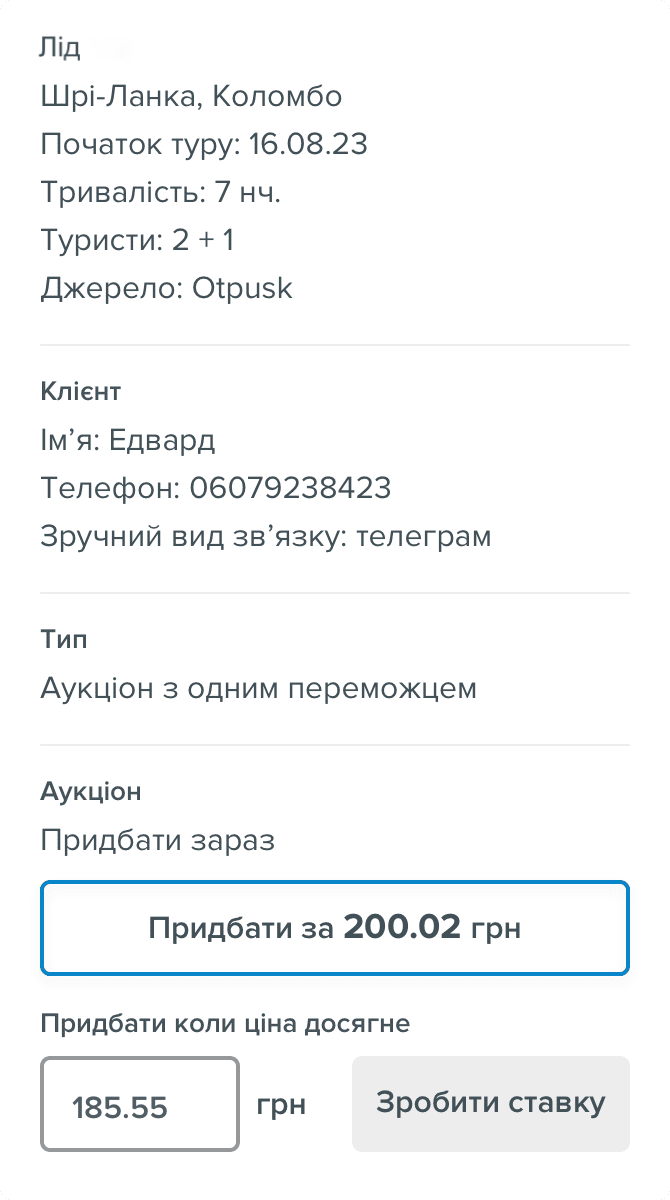This screenshot has height=1200, width=670.
Task: Click the "Придбати коли ціна досягне" label
Action: [x=225, y=1023]
